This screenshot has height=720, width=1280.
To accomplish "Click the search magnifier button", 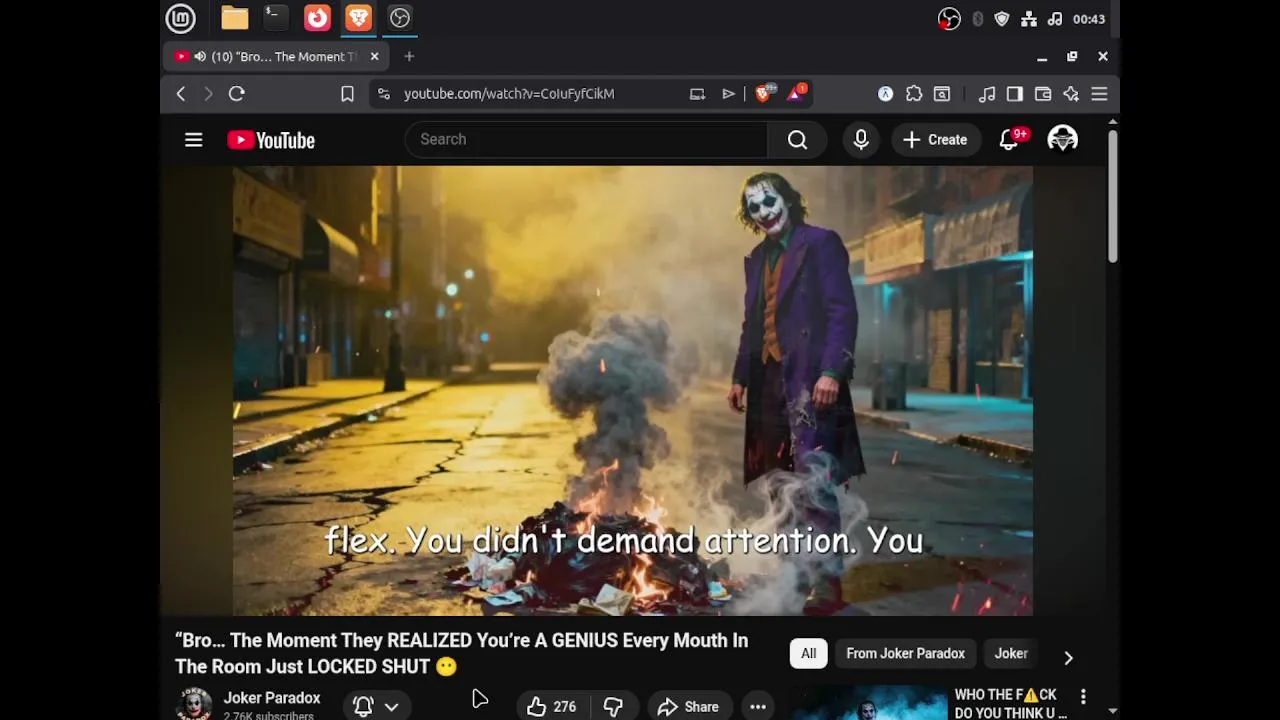I will pos(797,140).
